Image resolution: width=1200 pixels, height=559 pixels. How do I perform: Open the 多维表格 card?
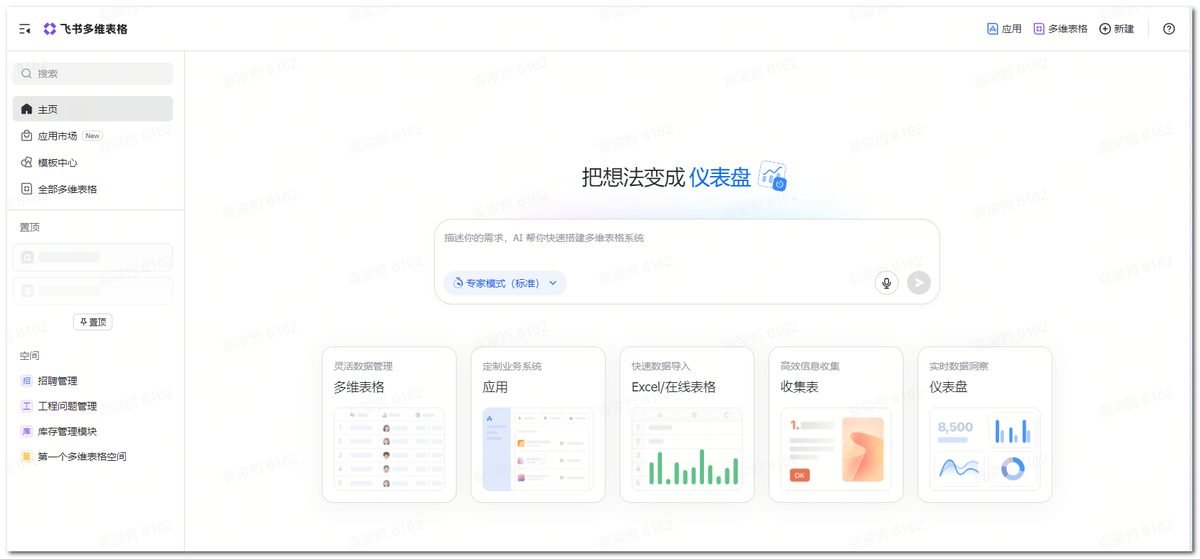click(x=389, y=424)
